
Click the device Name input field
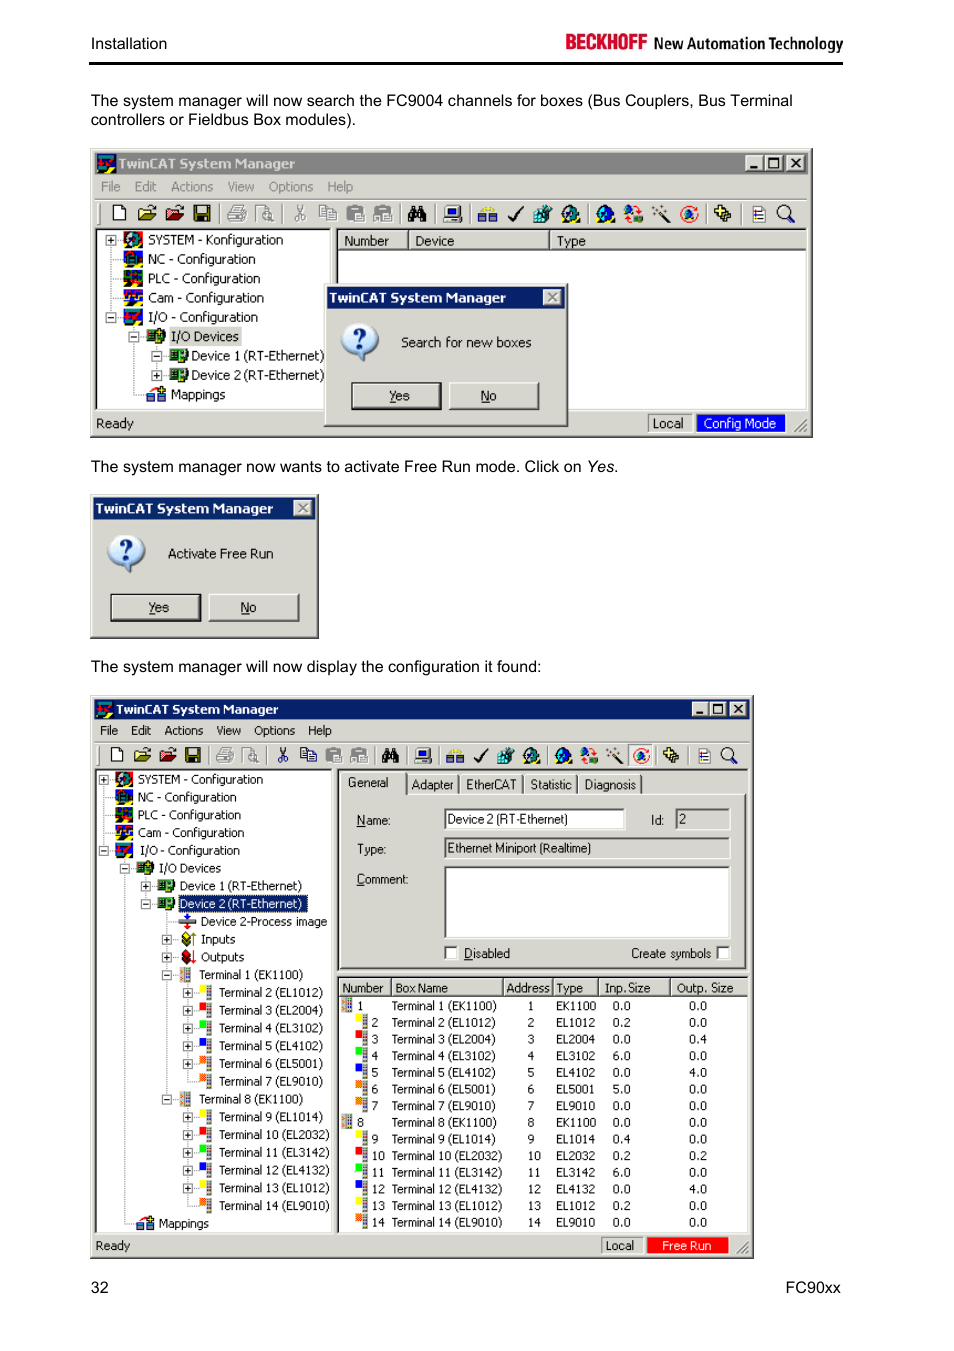pos(535,820)
